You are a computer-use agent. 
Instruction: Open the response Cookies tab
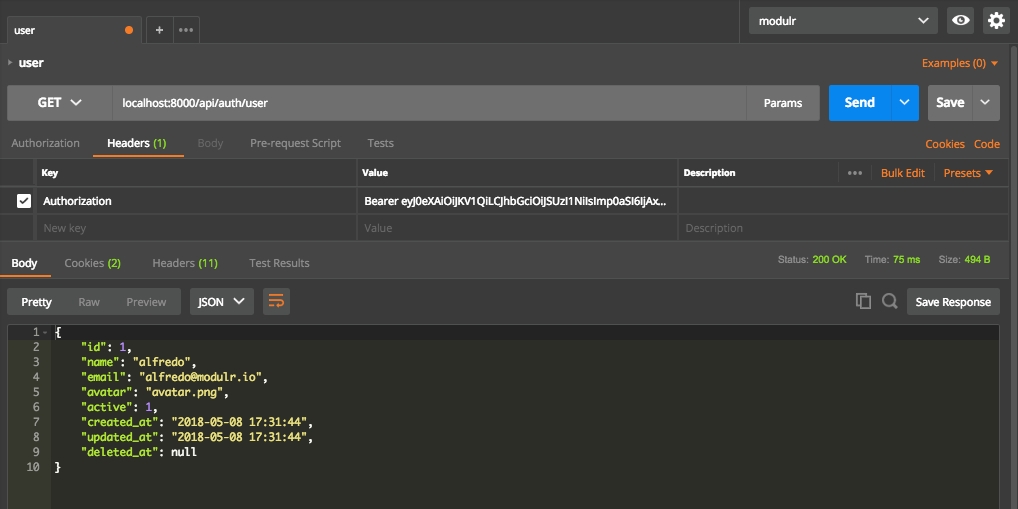coord(92,263)
